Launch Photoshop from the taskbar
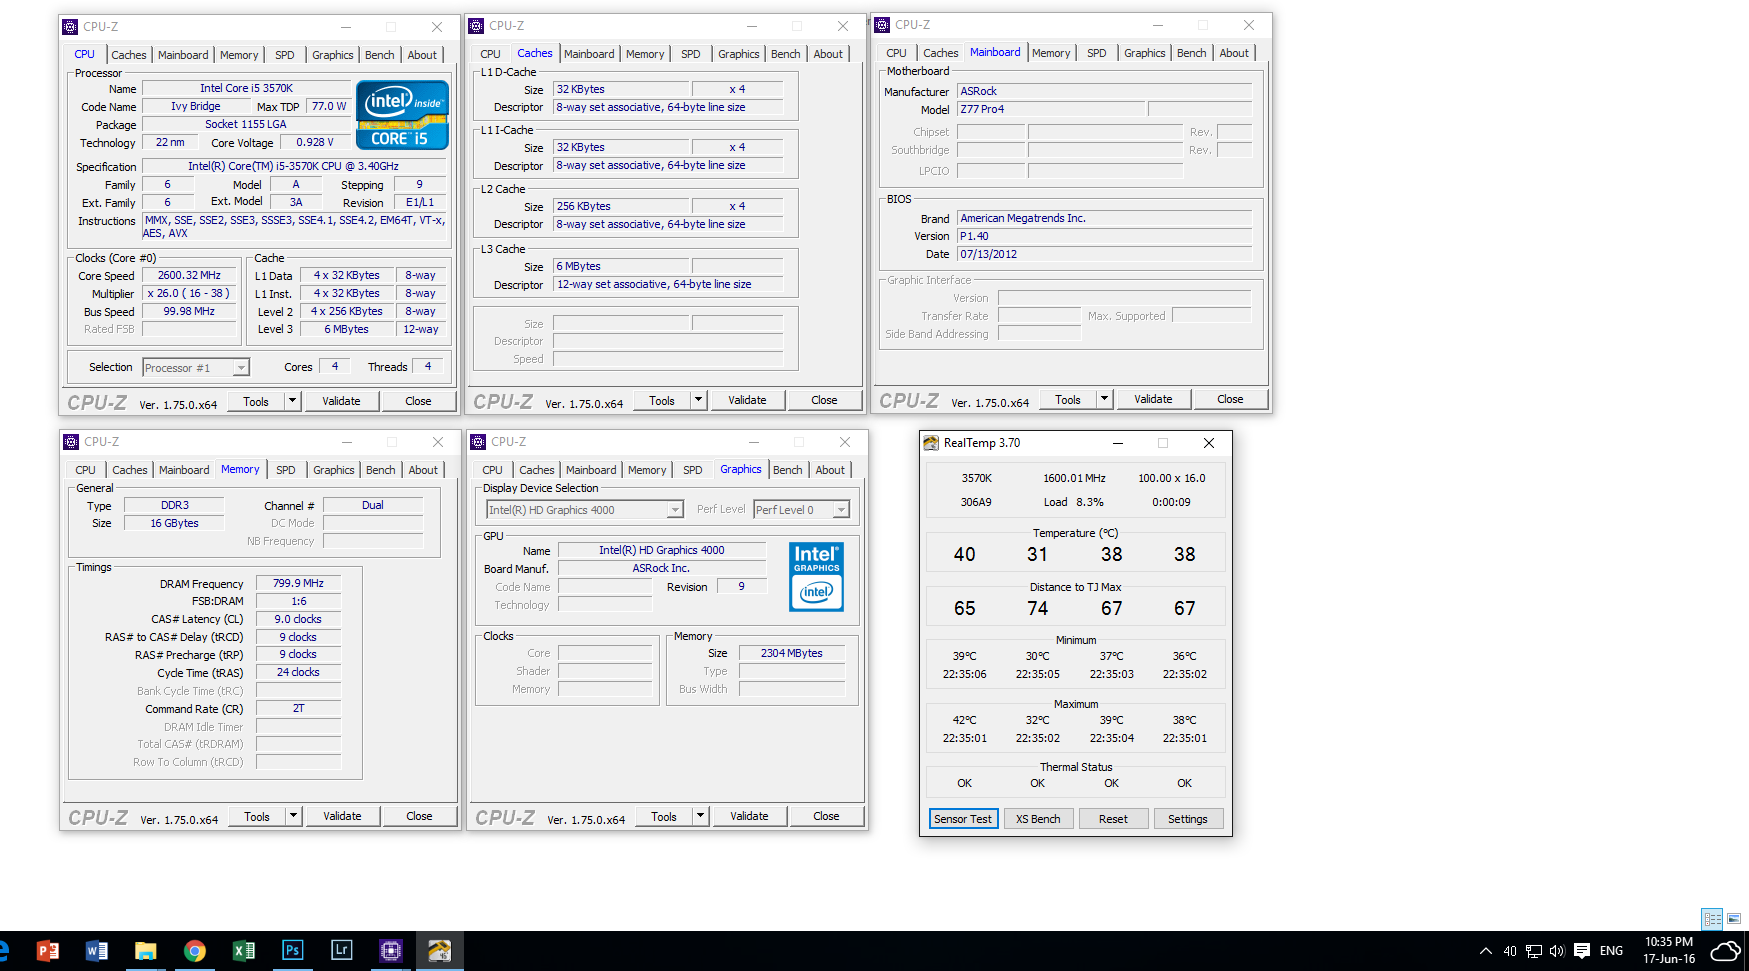The height and width of the screenshot is (971, 1749). (292, 950)
